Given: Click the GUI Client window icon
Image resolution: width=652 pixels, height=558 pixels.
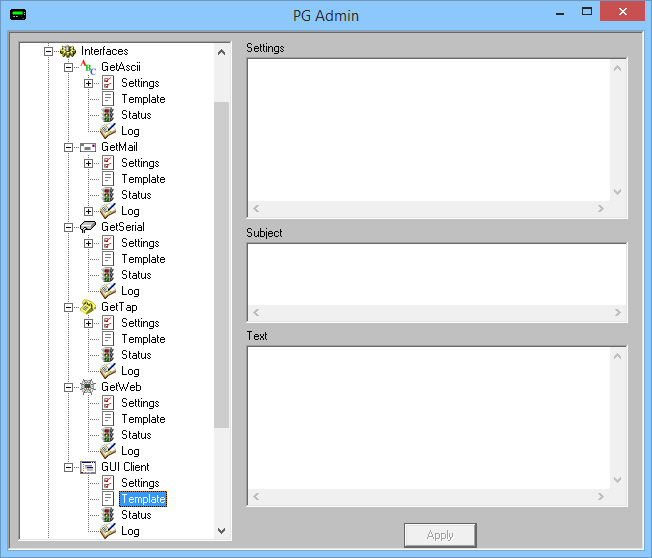Looking at the screenshot, I should pyautogui.click(x=88, y=467).
